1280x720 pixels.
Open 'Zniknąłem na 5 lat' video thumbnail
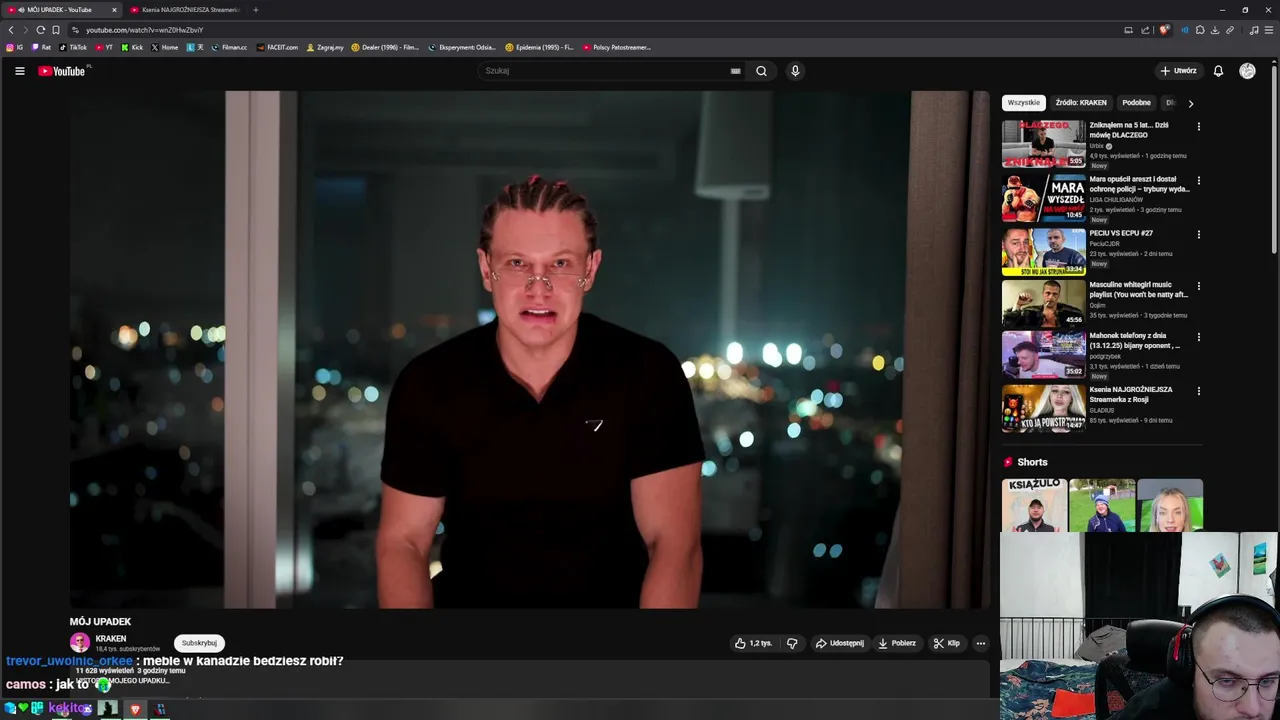(x=1043, y=143)
